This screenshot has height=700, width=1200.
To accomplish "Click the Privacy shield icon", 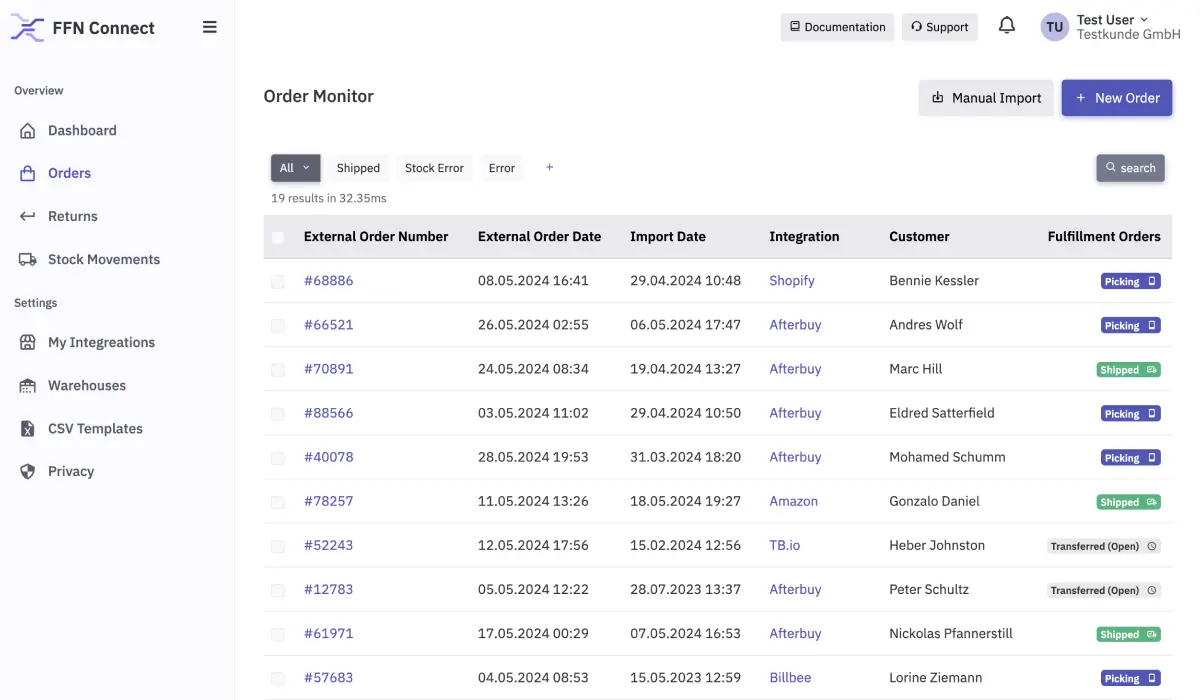I will click(28, 472).
